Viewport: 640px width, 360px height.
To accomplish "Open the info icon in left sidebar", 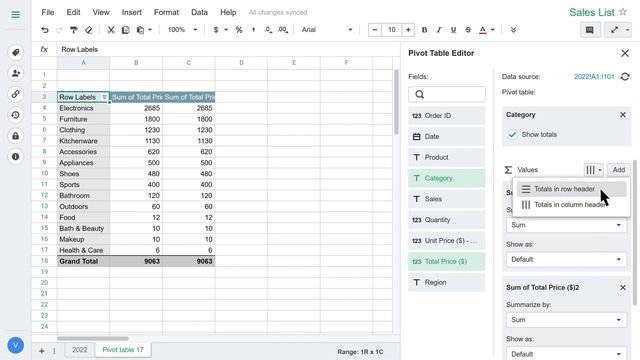I will (16, 157).
